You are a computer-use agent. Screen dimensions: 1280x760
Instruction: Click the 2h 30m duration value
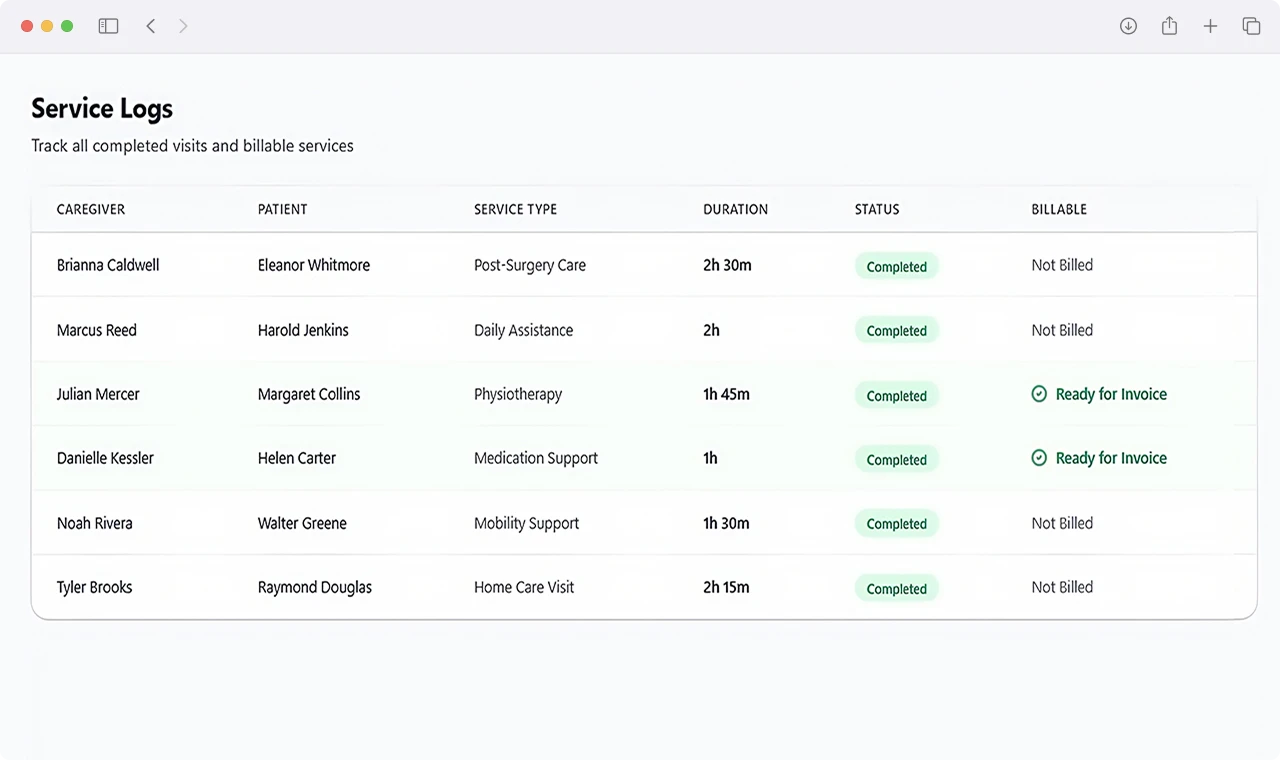pos(727,265)
